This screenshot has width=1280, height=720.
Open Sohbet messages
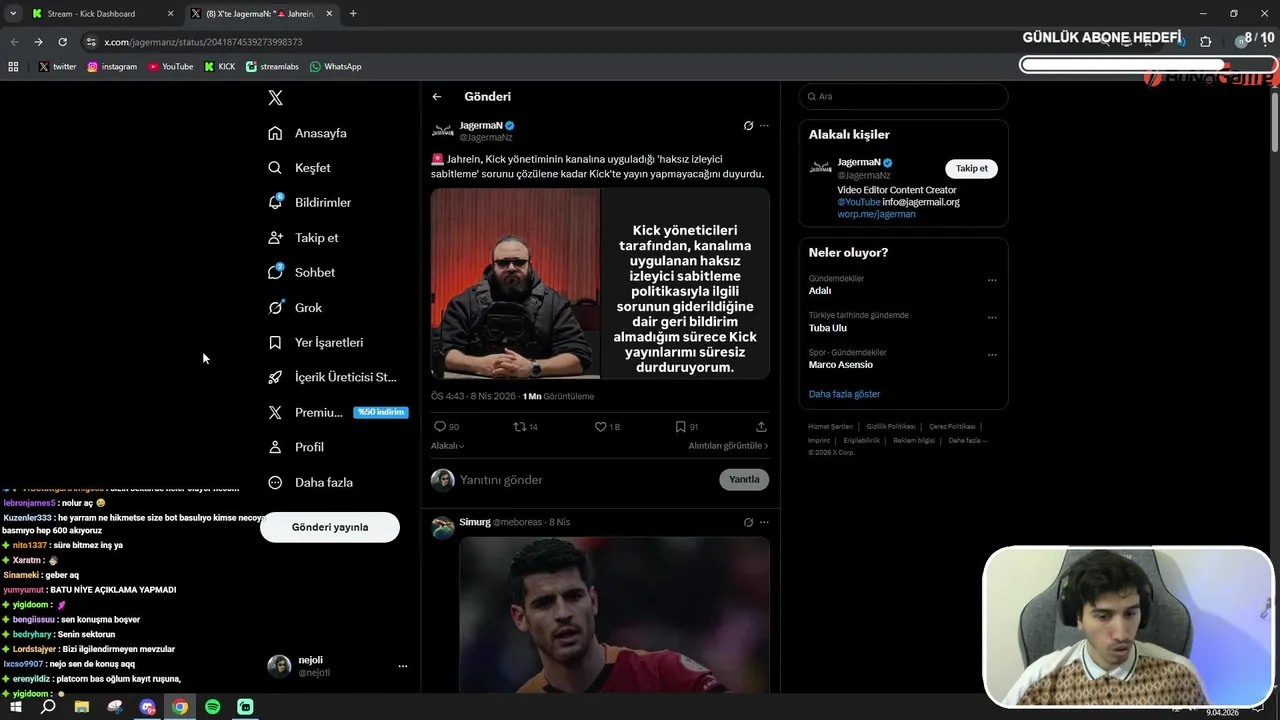pos(301,273)
